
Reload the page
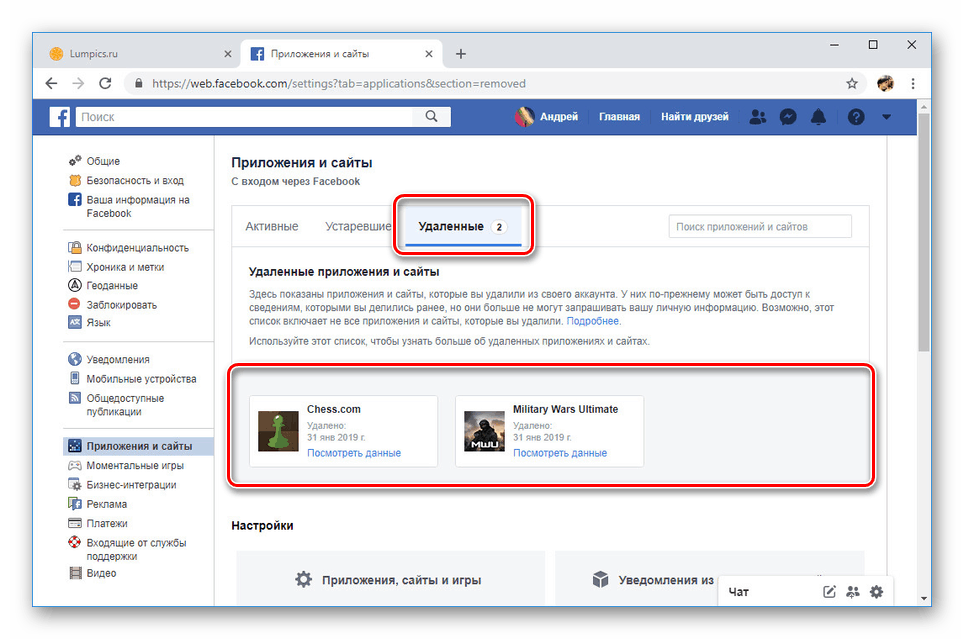(x=105, y=84)
